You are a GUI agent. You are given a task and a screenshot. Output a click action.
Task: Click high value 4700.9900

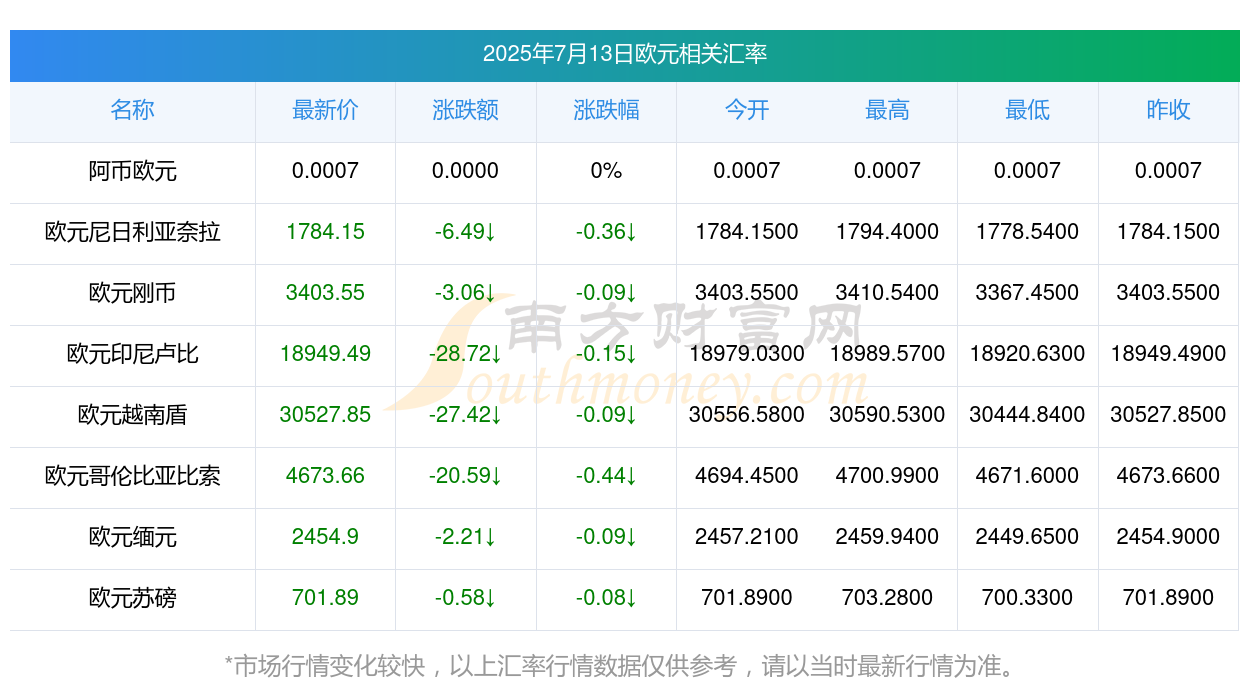(x=887, y=476)
